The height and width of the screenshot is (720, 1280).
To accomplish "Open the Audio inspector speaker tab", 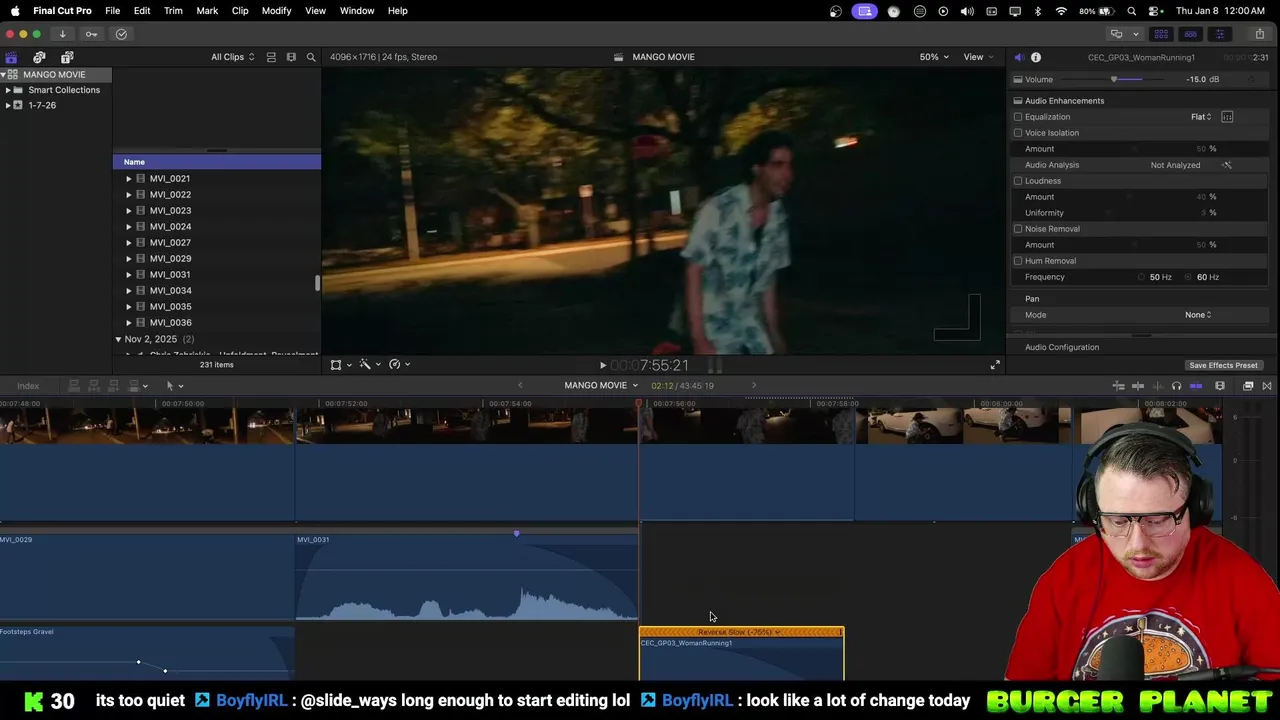I will click(1019, 57).
